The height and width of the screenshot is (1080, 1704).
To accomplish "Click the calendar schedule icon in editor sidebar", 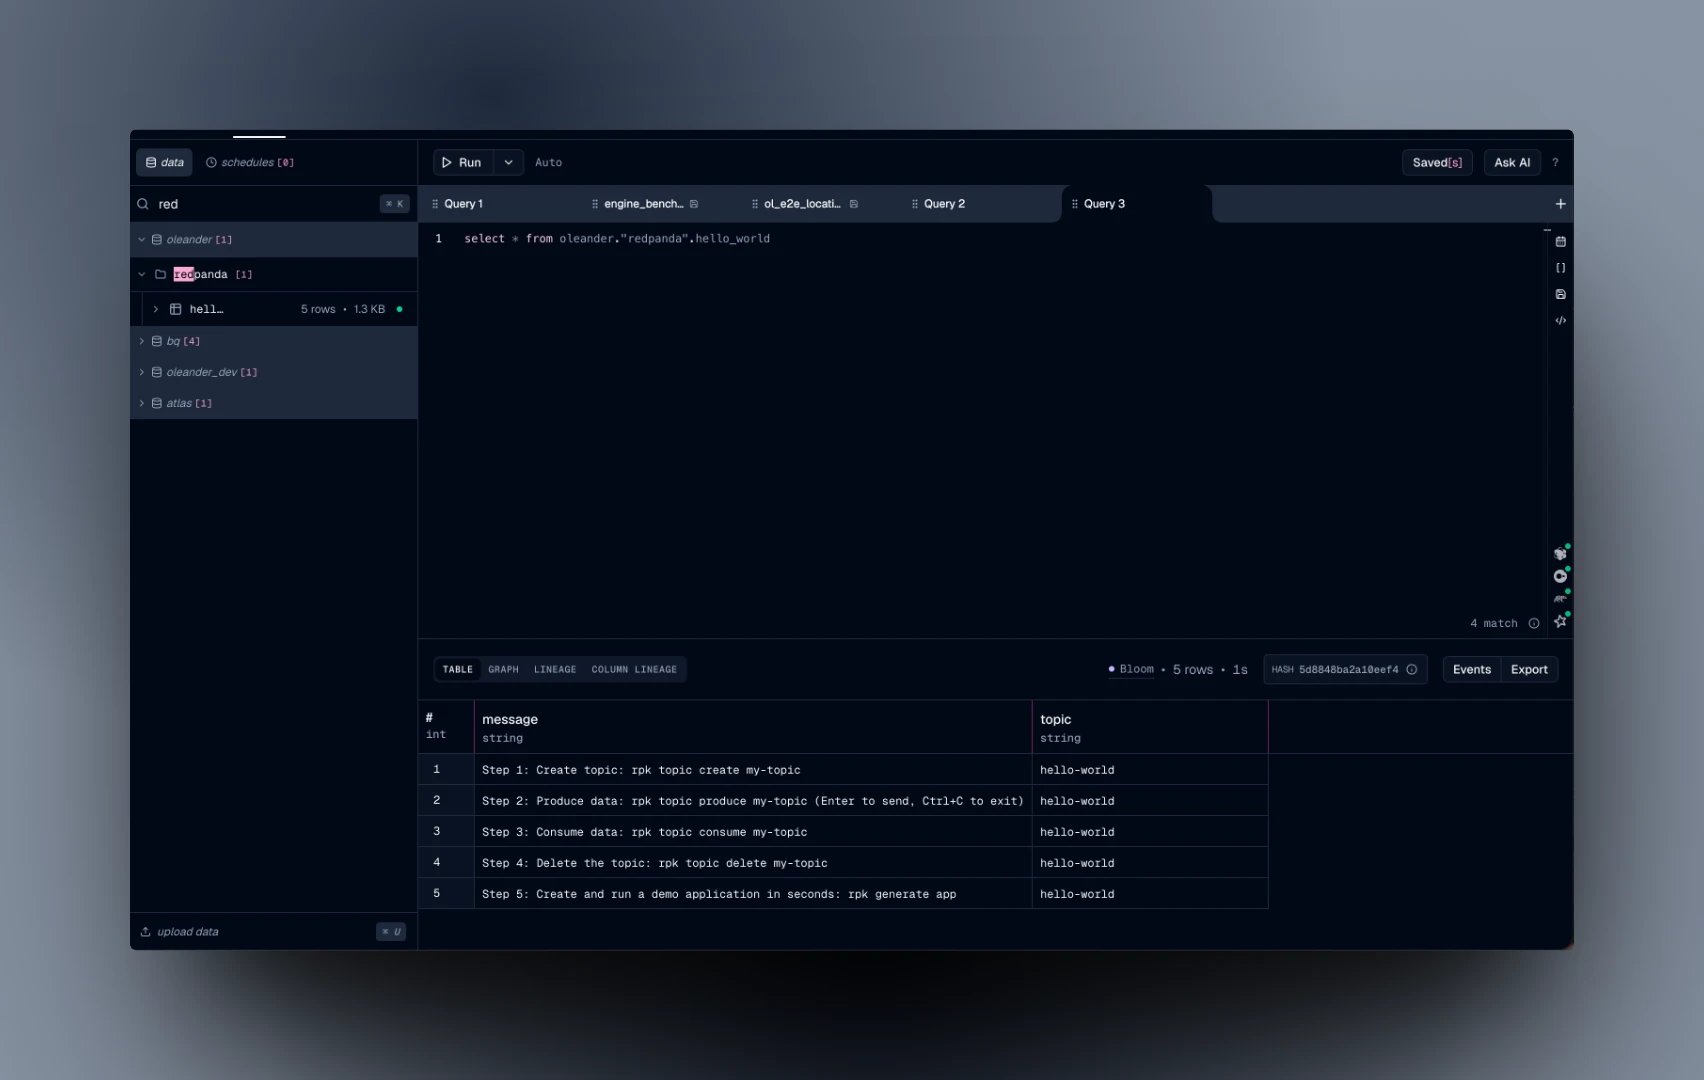I will click(1560, 242).
